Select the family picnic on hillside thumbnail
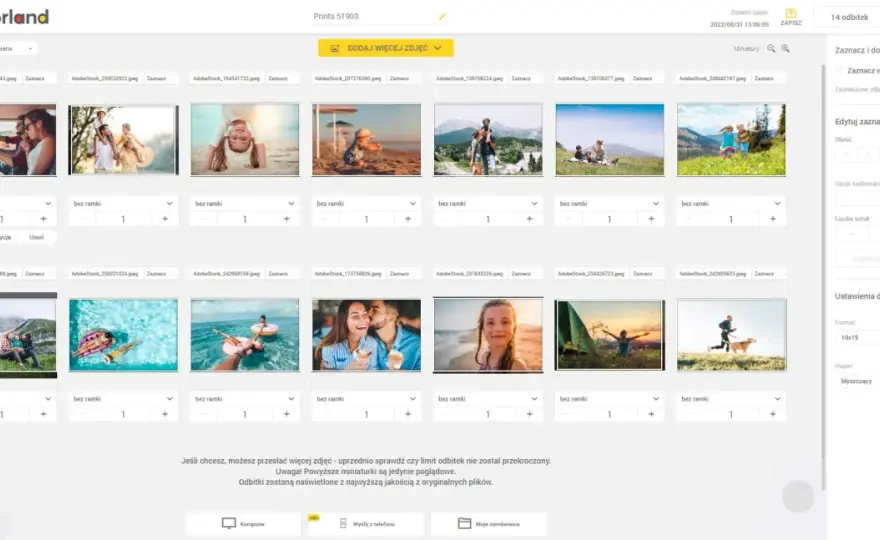This screenshot has height=540, width=880. tap(609, 140)
